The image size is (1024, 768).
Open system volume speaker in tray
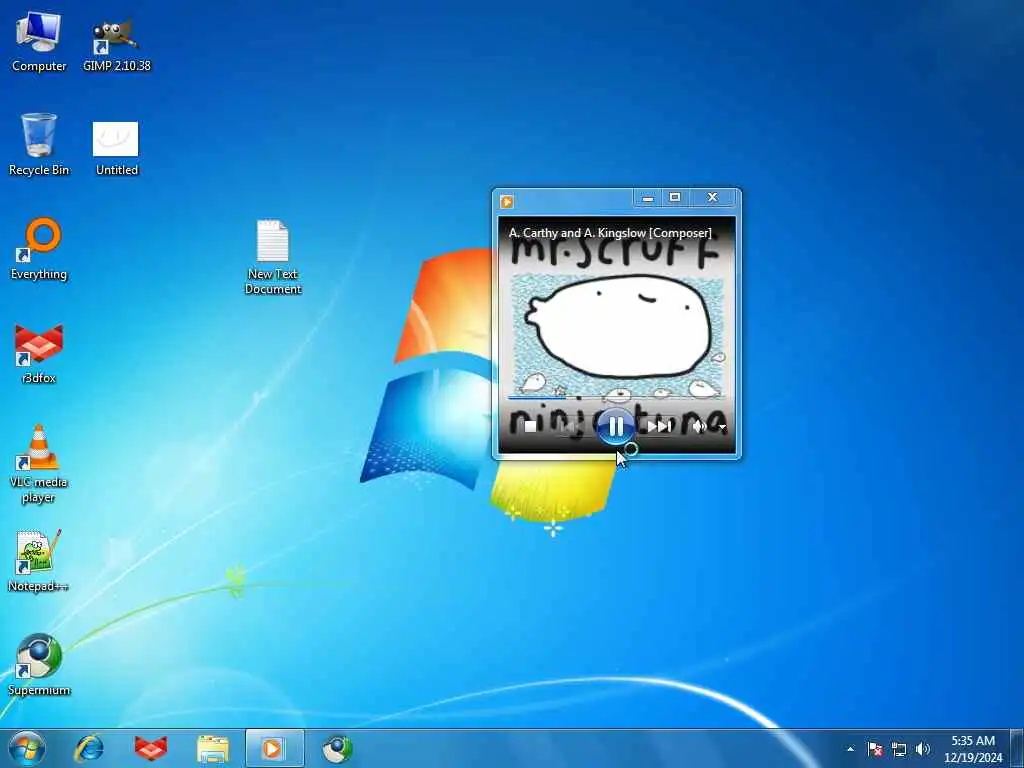(922, 749)
